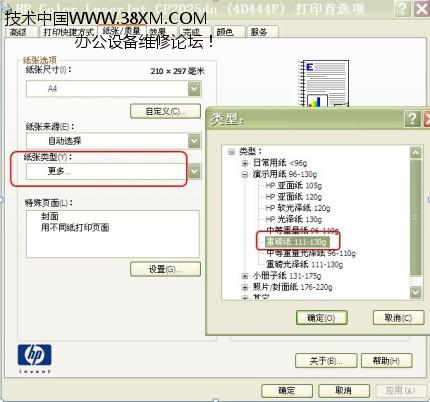Click the help question mark in 类型 dialog
Image resolution: width=430 pixels, height=402 pixels.
click(412, 119)
